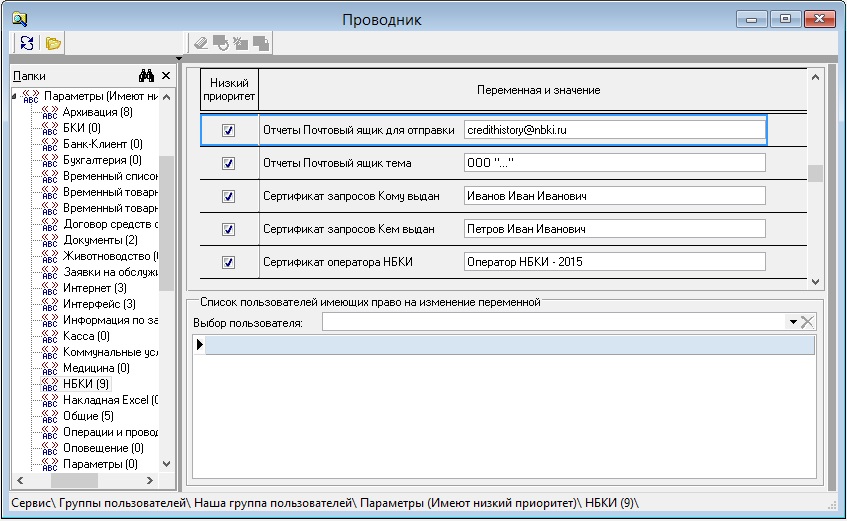Click the Иванов Иван Иванович input field
Screen dimensions: 847x521
click(614, 196)
